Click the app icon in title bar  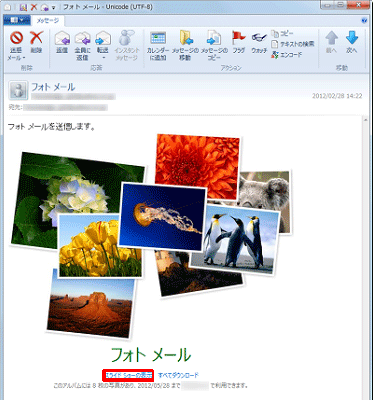(7, 7)
